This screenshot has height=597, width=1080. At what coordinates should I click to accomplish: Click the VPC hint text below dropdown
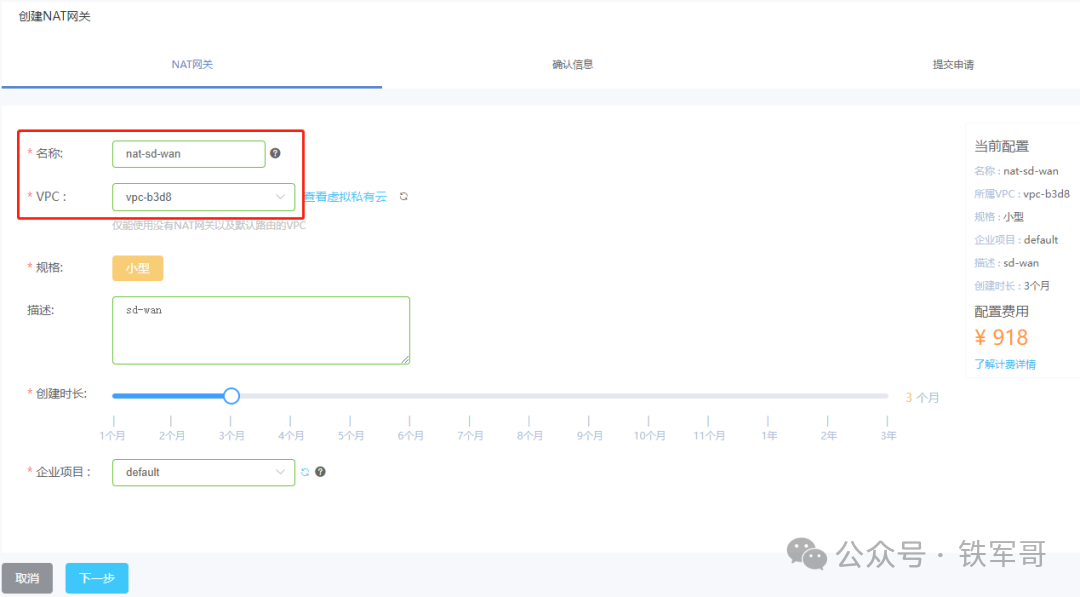tap(209, 225)
